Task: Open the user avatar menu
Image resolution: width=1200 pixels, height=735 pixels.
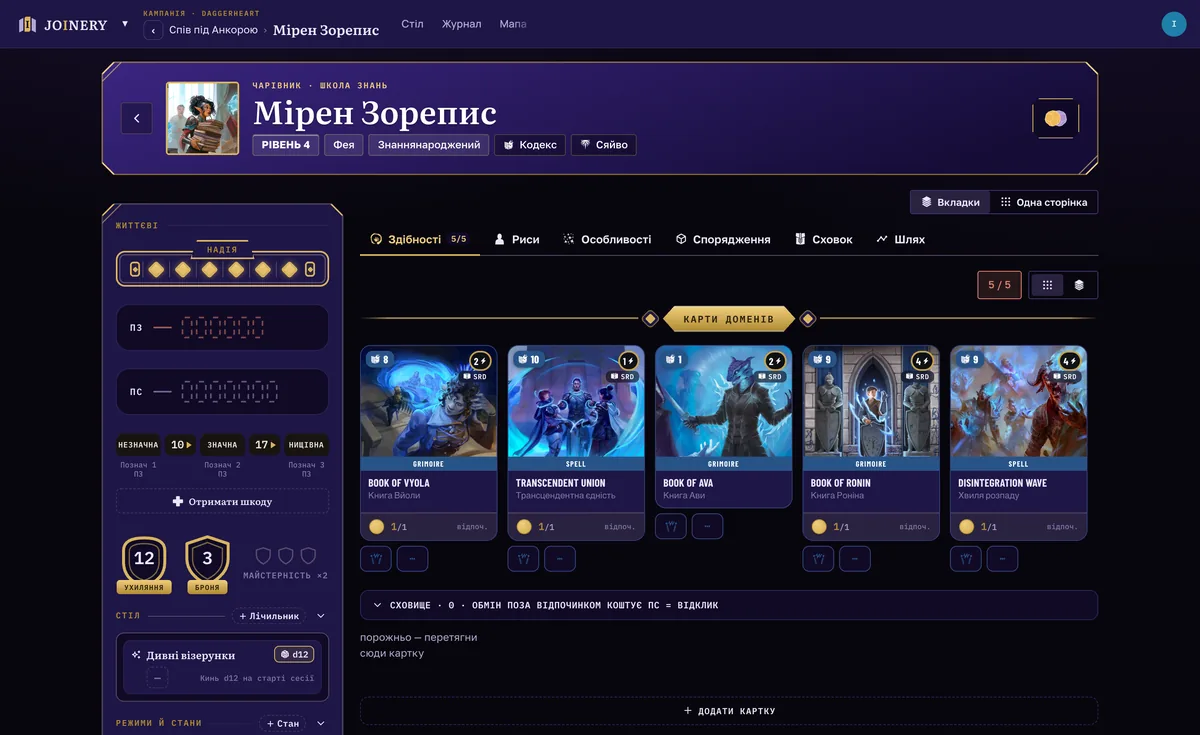Action: point(1173,24)
